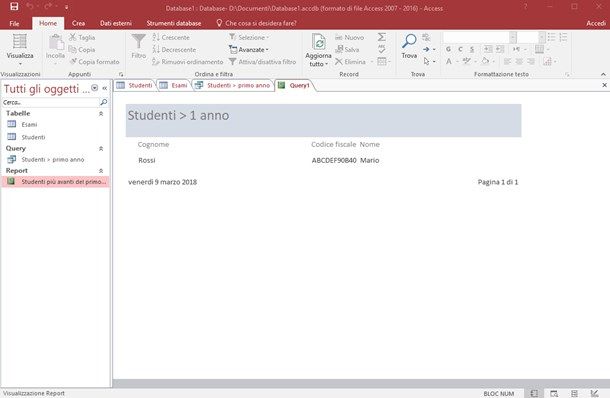The height and width of the screenshot is (398, 610).
Task: Click the font name combo box
Action: [x=480, y=37]
